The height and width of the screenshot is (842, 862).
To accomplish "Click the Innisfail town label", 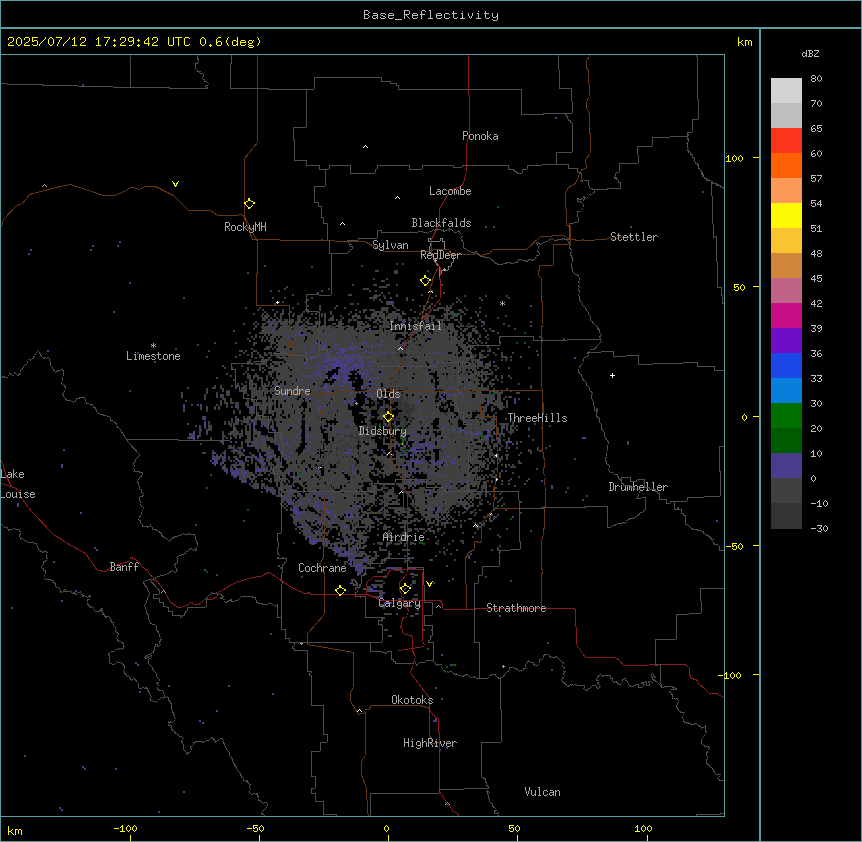I will click(415, 326).
